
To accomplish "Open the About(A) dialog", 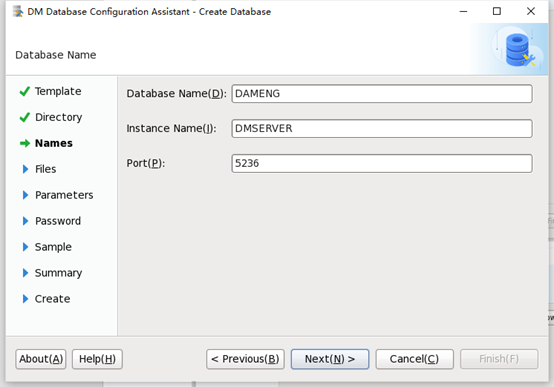I will pos(41,359).
